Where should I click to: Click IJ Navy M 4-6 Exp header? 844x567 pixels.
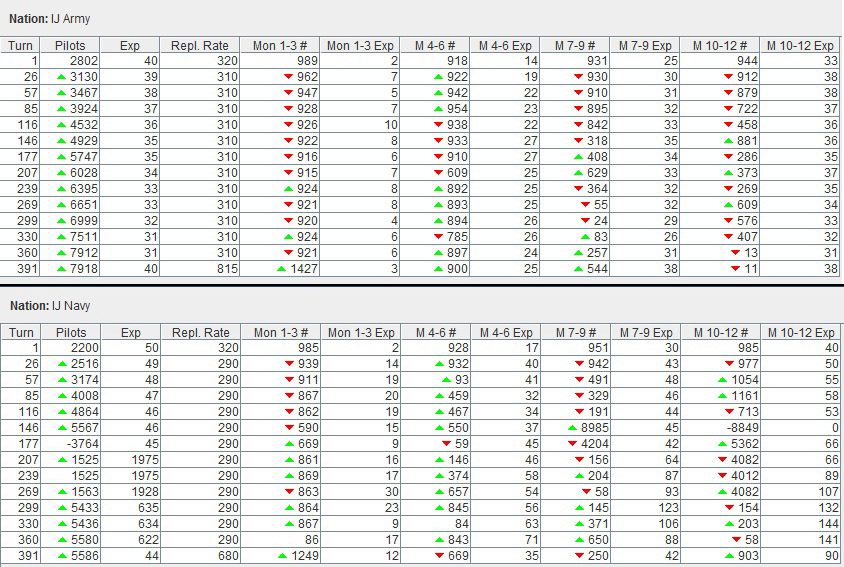click(x=506, y=332)
